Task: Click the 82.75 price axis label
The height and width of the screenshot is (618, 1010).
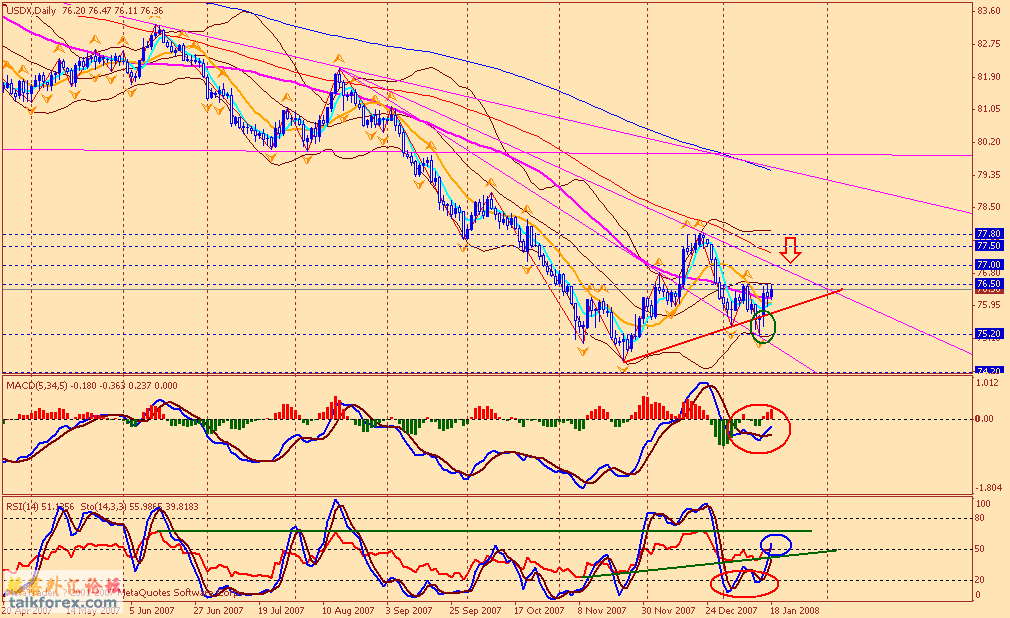Action: click(x=989, y=44)
